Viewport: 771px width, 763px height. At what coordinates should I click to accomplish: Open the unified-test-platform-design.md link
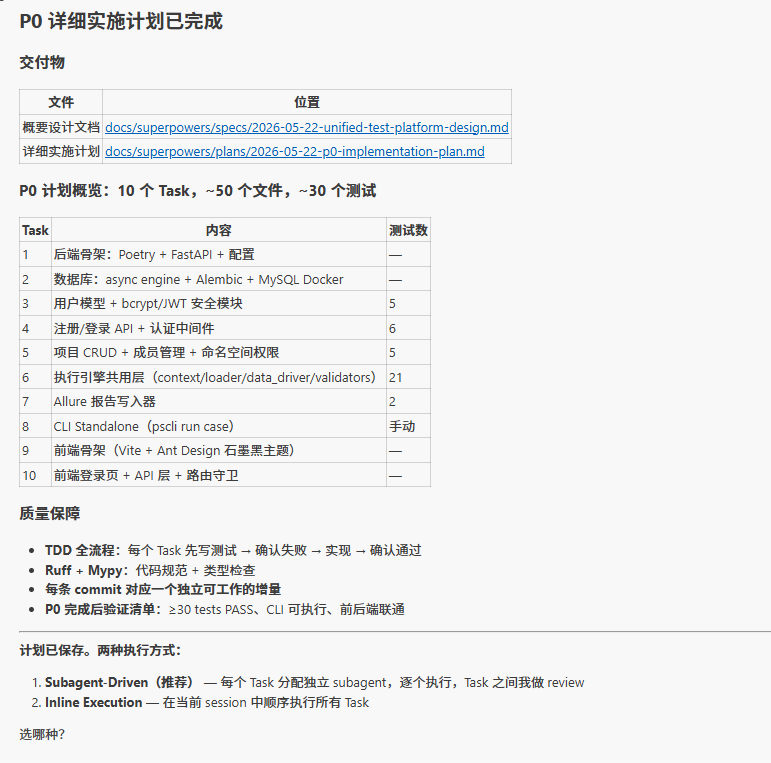coord(307,127)
